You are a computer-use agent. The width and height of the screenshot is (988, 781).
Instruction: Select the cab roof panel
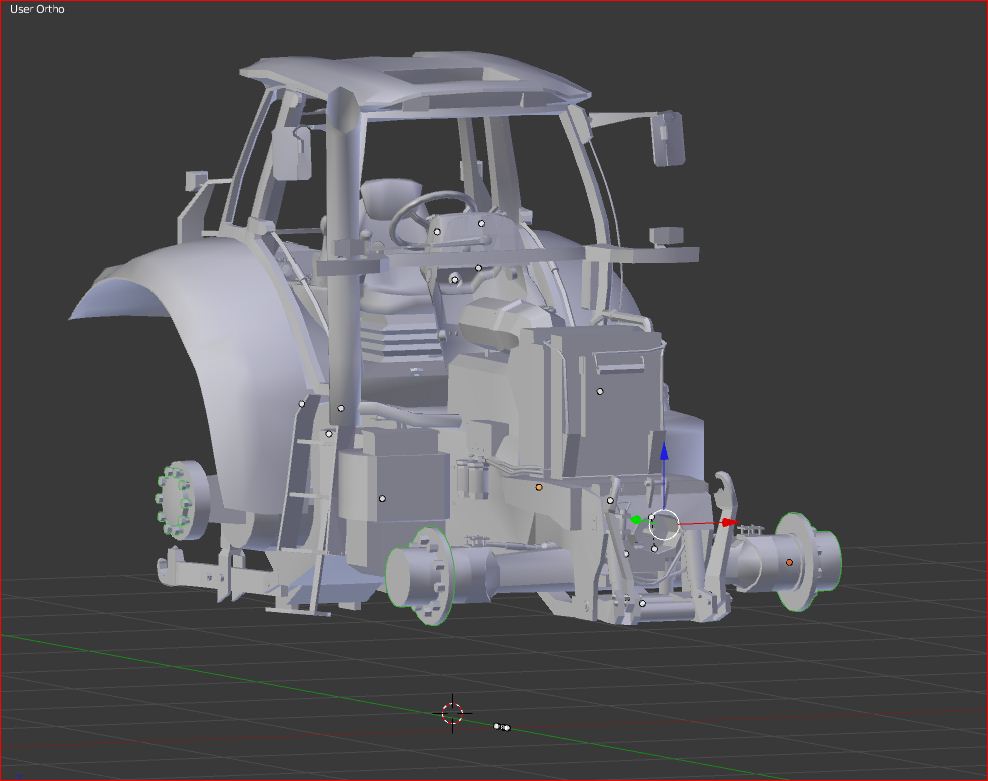tap(416, 82)
